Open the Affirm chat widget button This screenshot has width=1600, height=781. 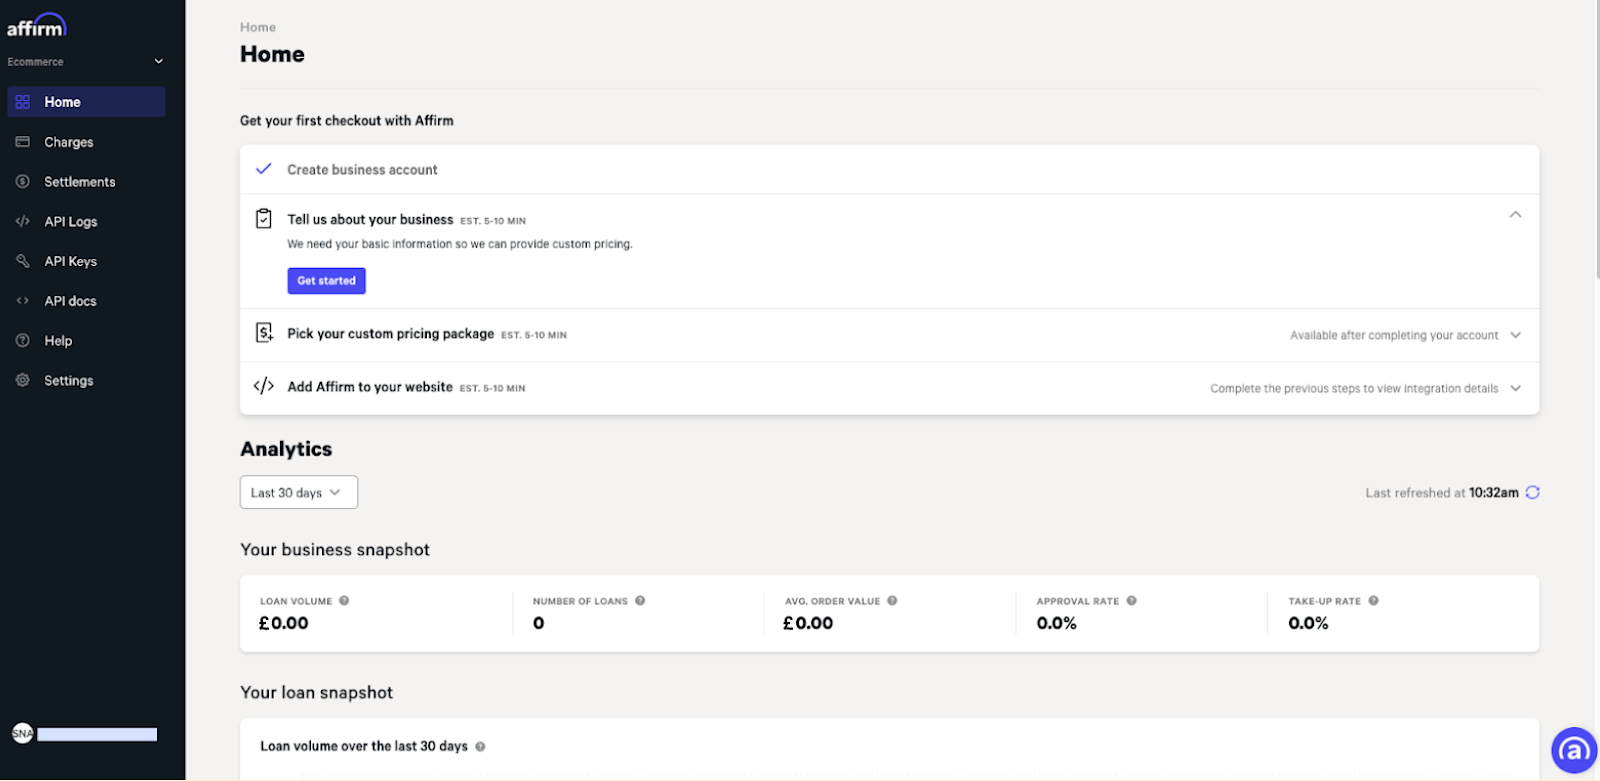pyautogui.click(x=1574, y=750)
